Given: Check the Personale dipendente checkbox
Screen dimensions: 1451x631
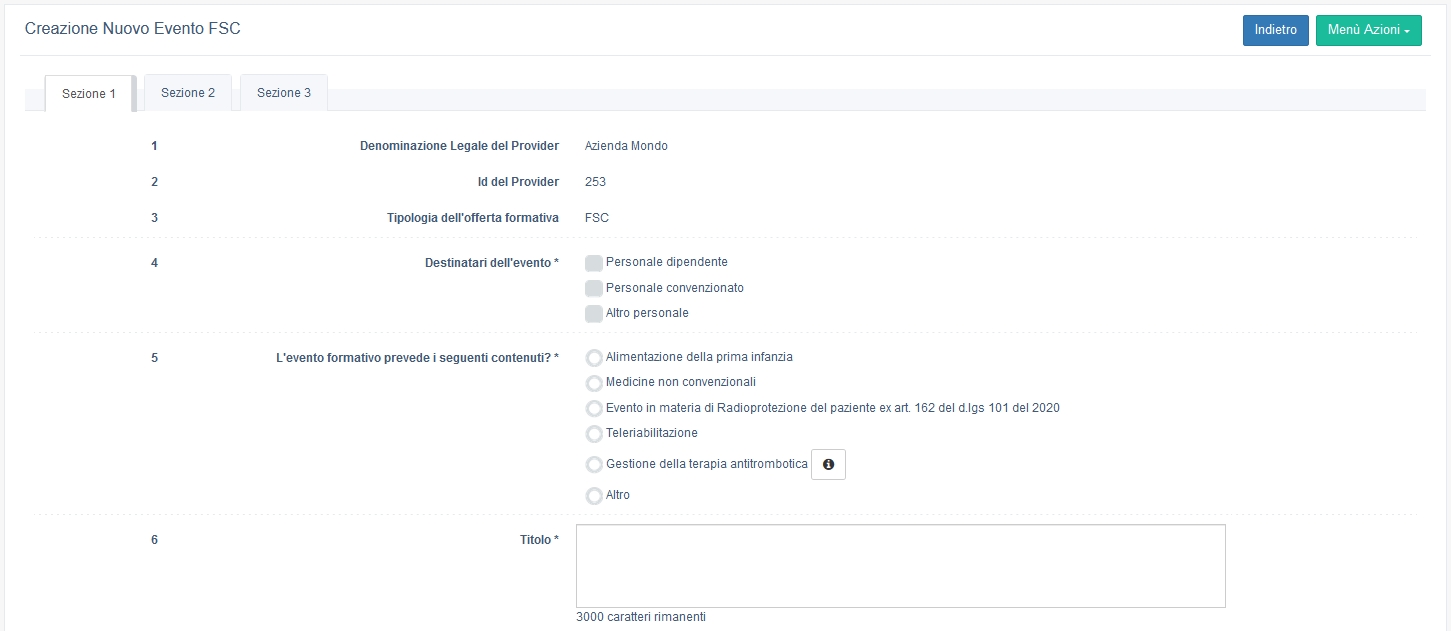Looking at the screenshot, I should [594, 263].
